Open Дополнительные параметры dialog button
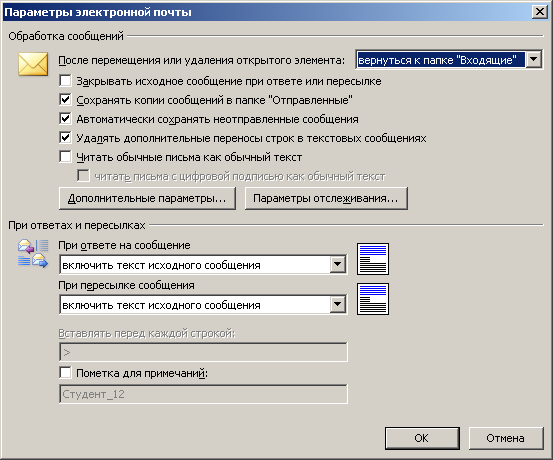 (x=147, y=199)
